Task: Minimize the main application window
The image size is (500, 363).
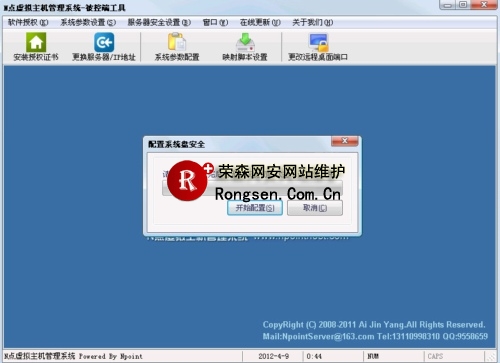Action: pyautogui.click(x=448, y=5)
